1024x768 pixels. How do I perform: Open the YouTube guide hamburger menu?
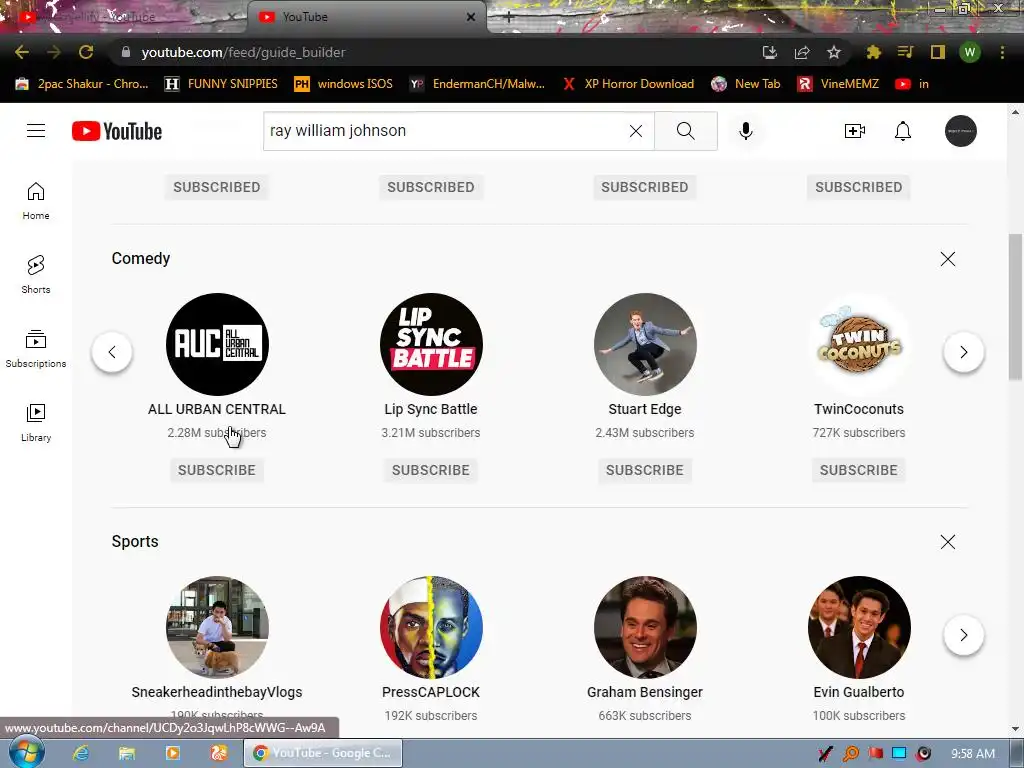click(36, 131)
